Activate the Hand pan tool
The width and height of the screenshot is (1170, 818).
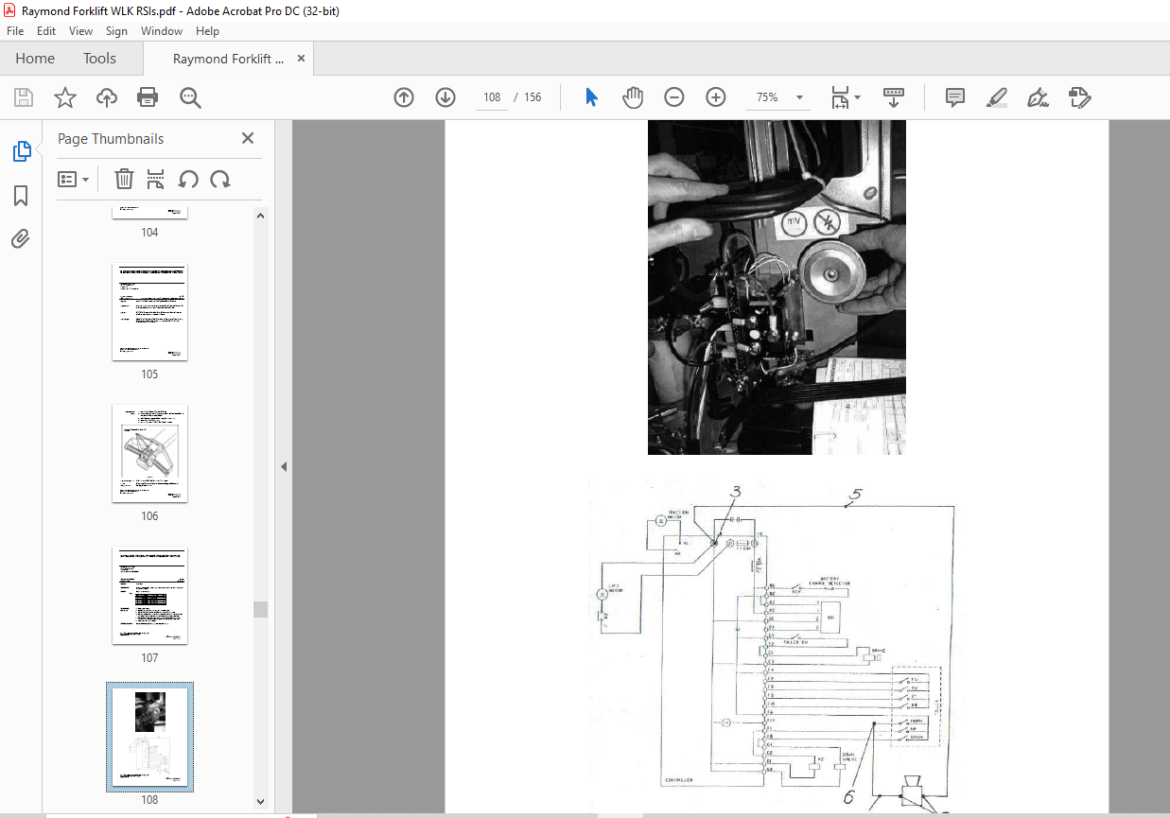click(633, 97)
